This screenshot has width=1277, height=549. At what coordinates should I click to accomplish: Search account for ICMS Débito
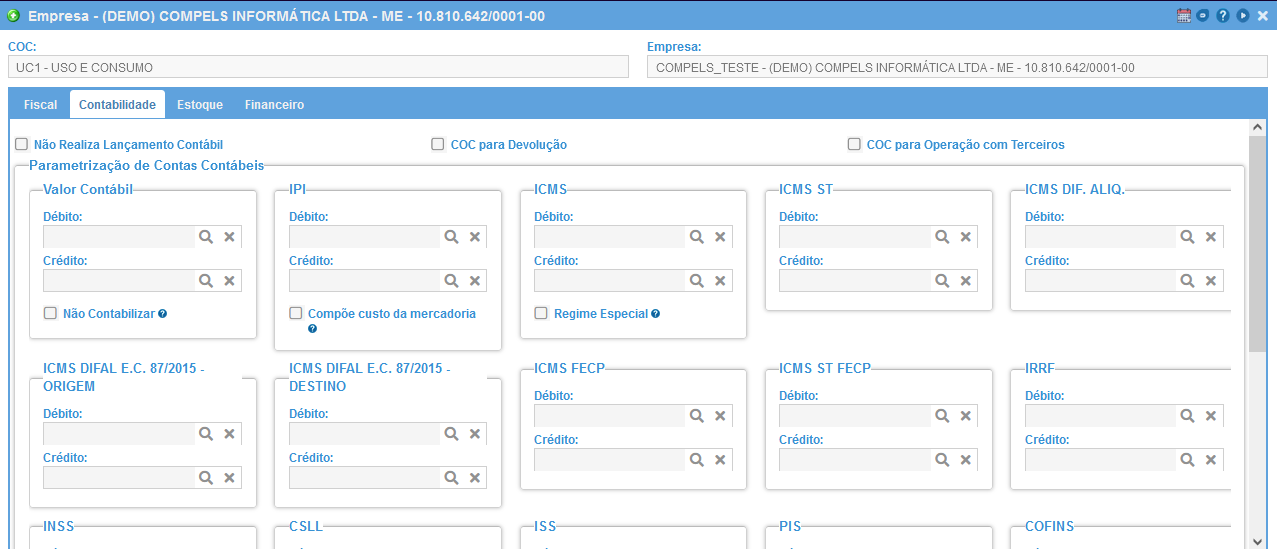pyautogui.click(x=696, y=237)
